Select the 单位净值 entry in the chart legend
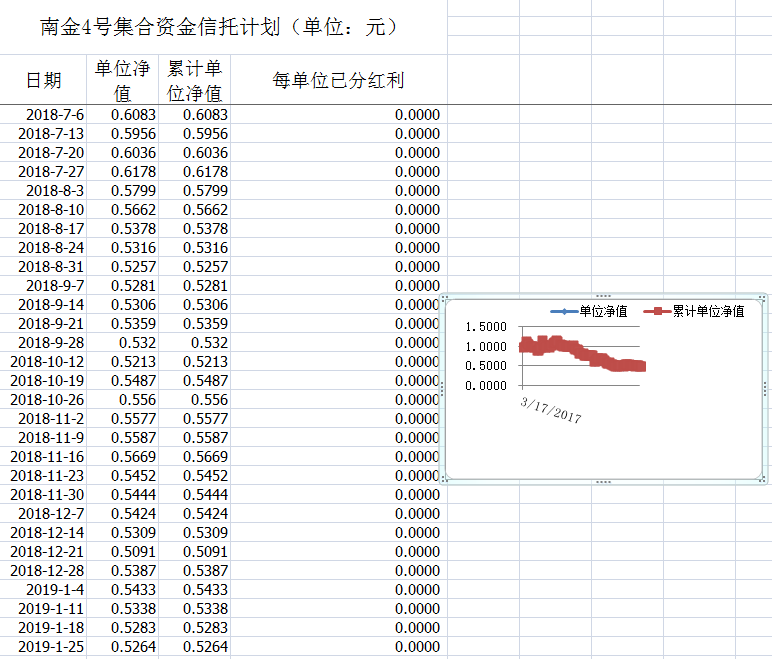772x659 pixels. pyautogui.click(x=589, y=311)
